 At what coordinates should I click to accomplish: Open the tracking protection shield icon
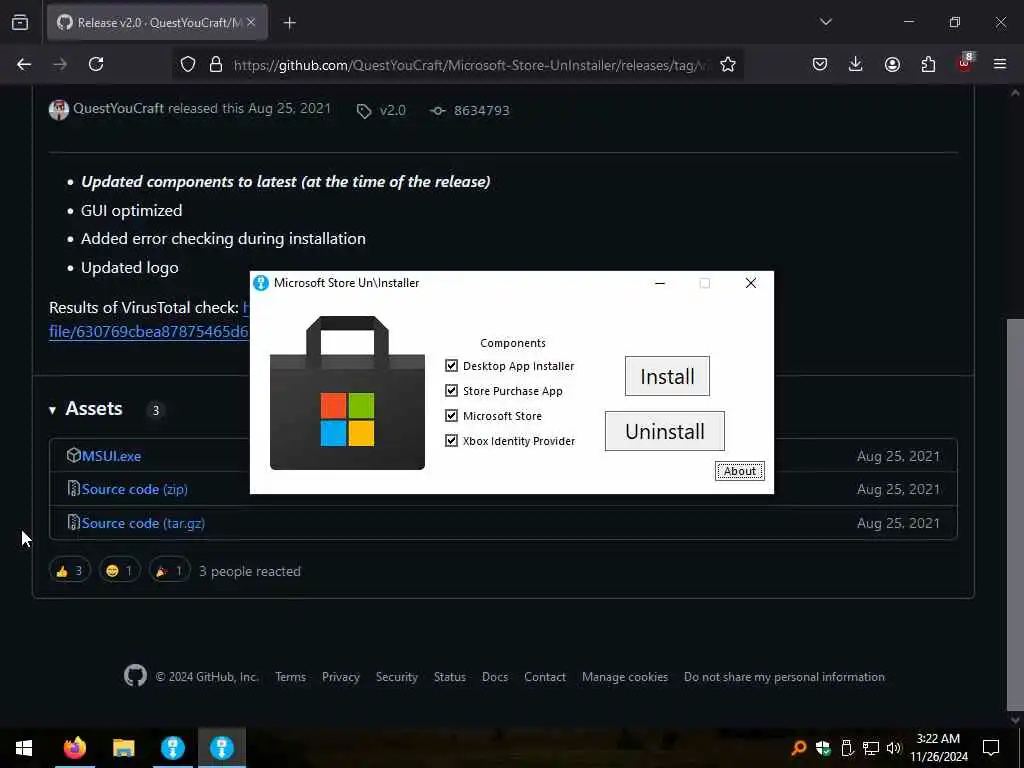(x=188, y=64)
